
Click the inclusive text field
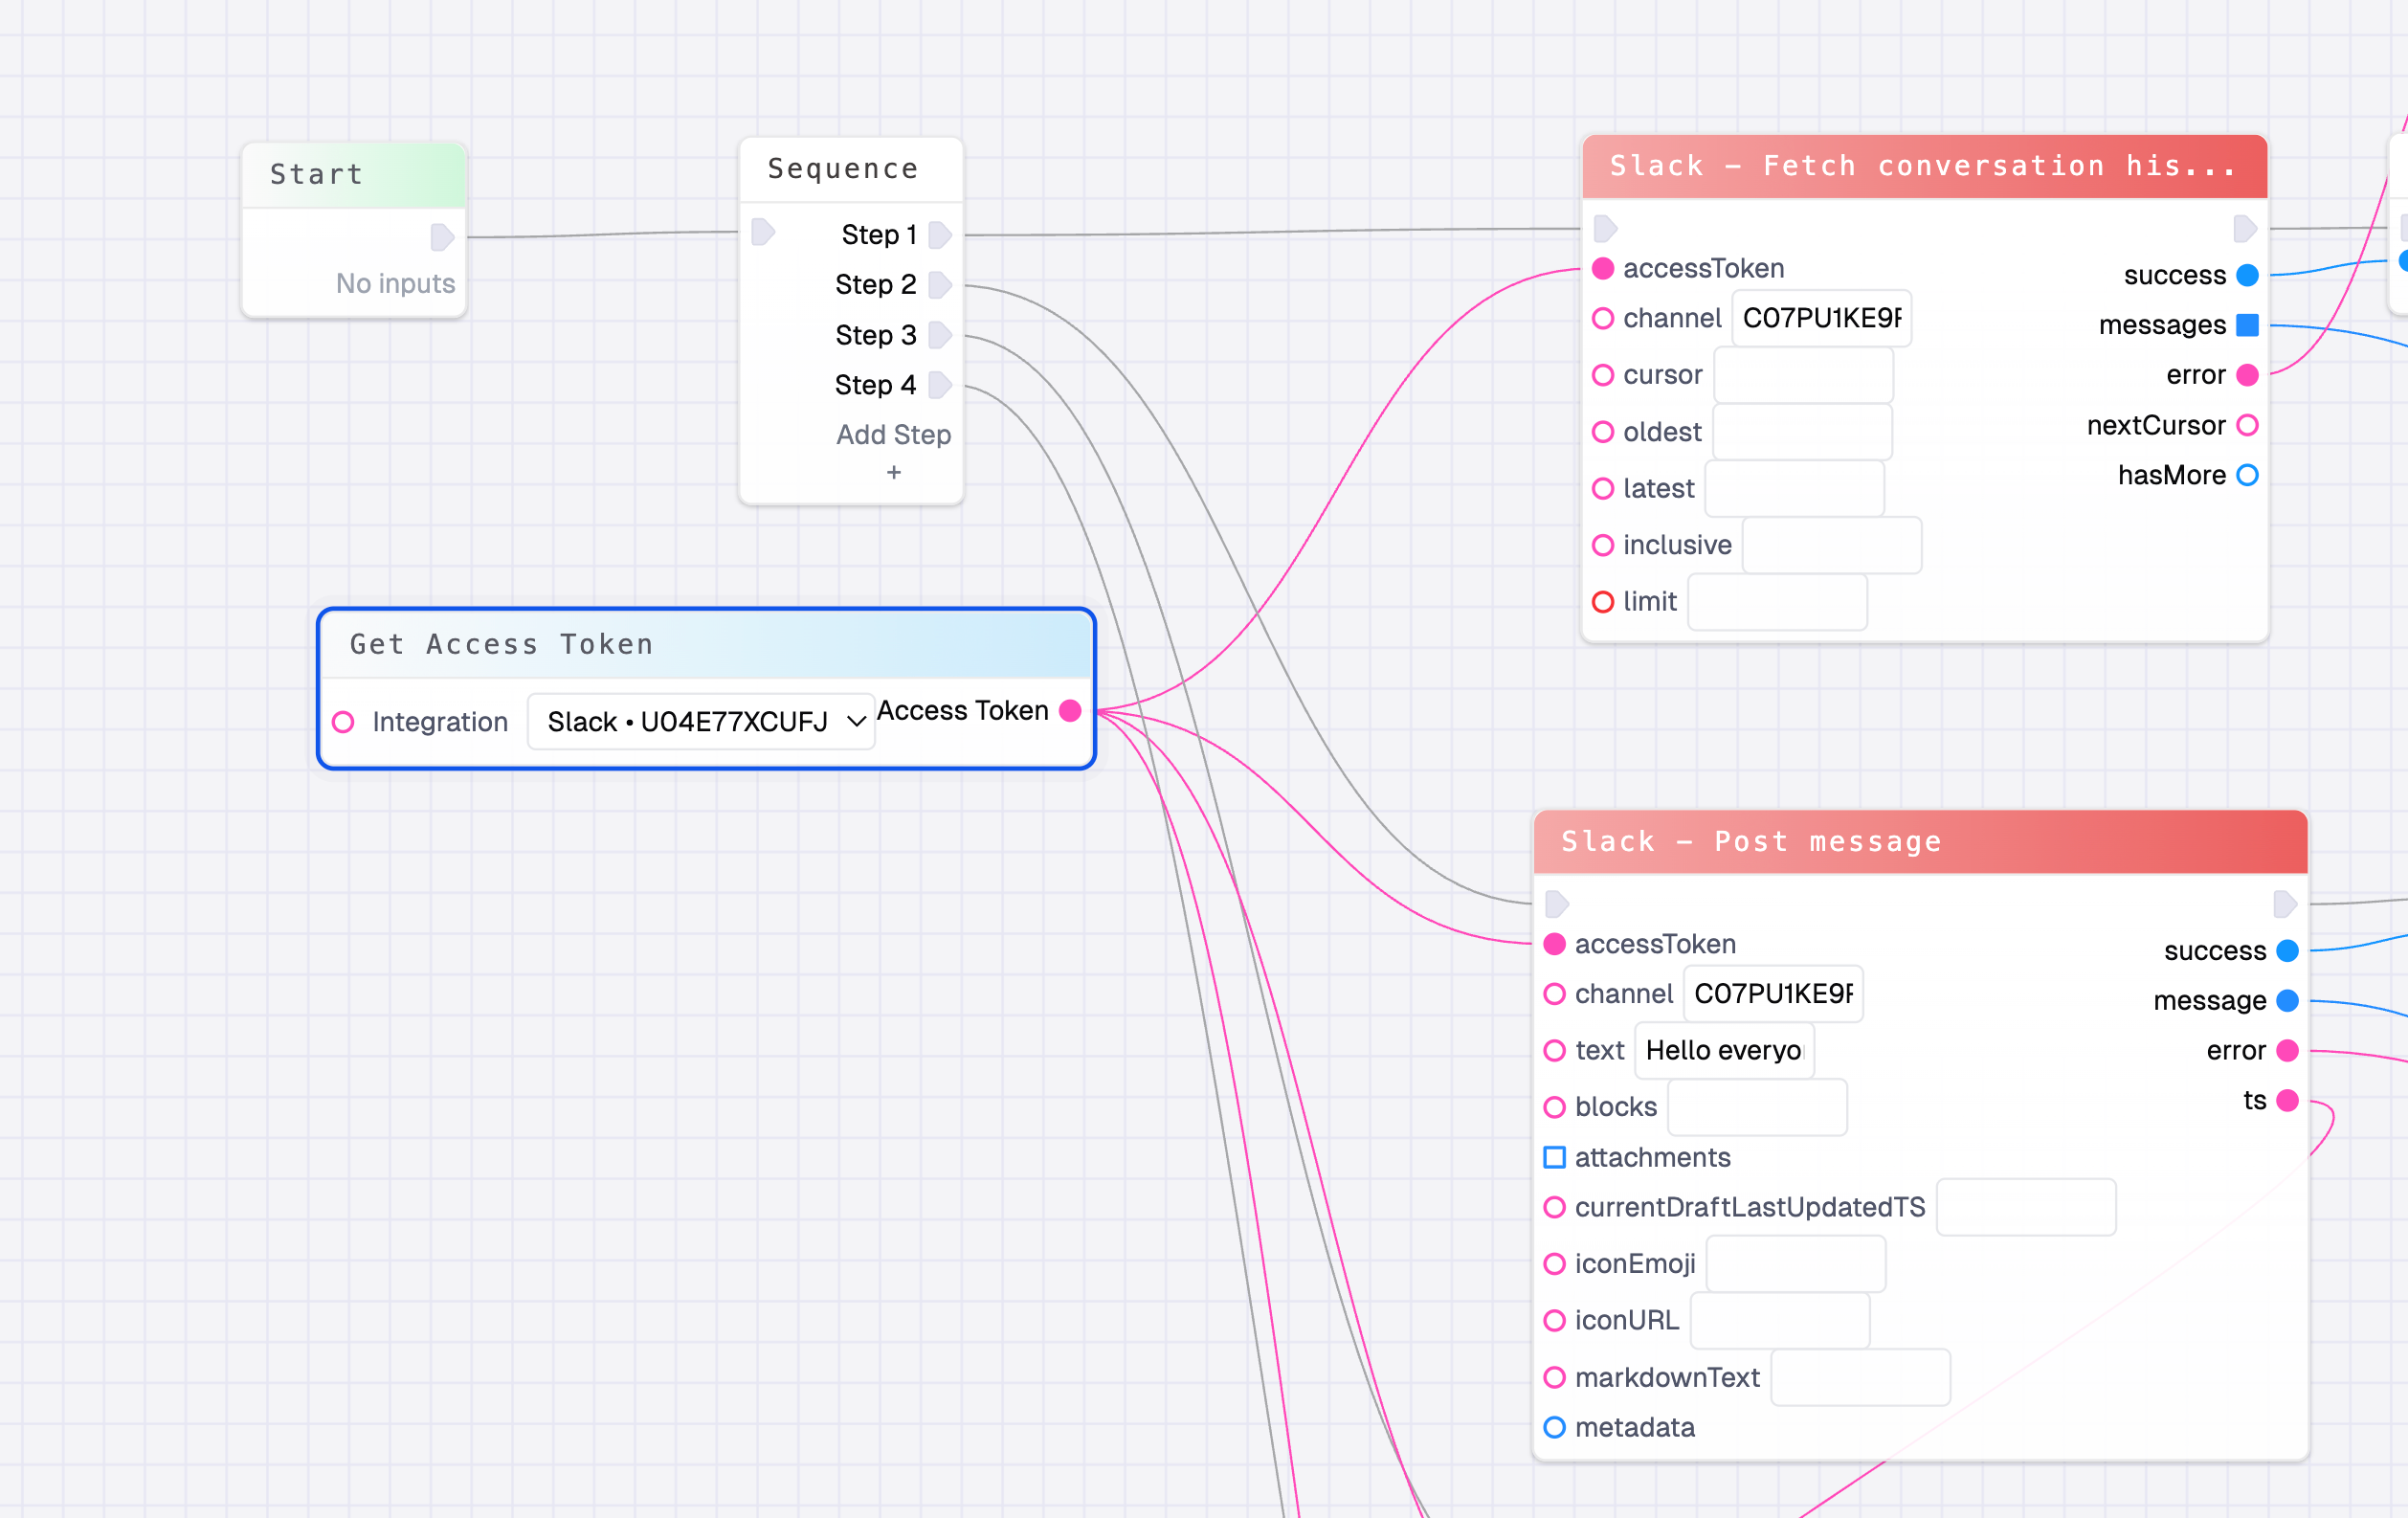1832,545
